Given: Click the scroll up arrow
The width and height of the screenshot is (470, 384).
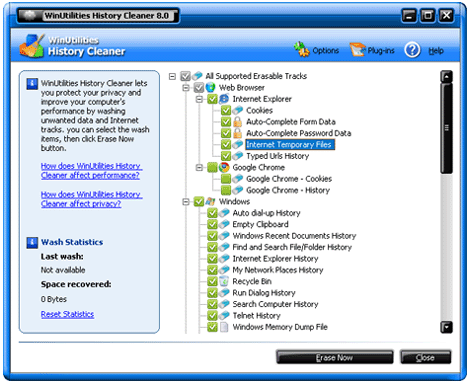Looking at the screenshot, I should tap(446, 77).
